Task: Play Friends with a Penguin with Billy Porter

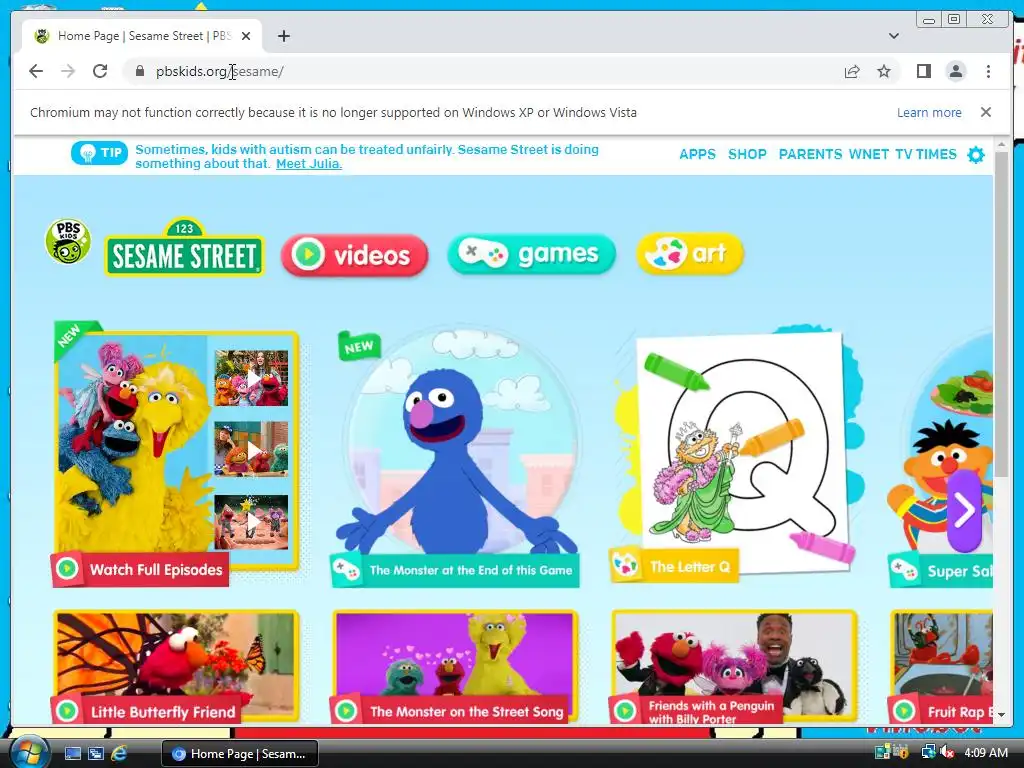Action: tap(734, 667)
